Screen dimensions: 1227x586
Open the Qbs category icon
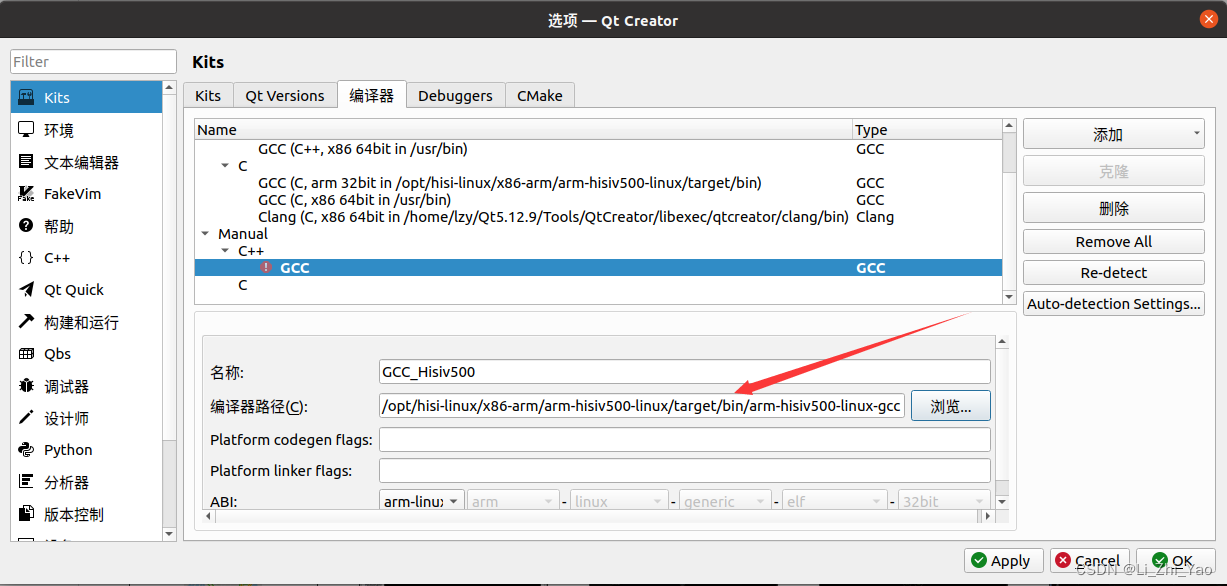click(x=27, y=353)
